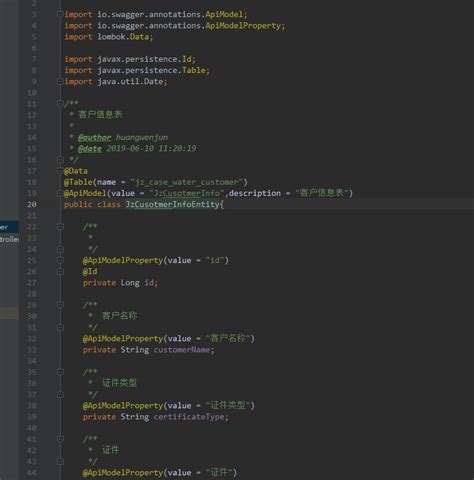Click the "JzCusotmerInfo" string value

[187, 193]
